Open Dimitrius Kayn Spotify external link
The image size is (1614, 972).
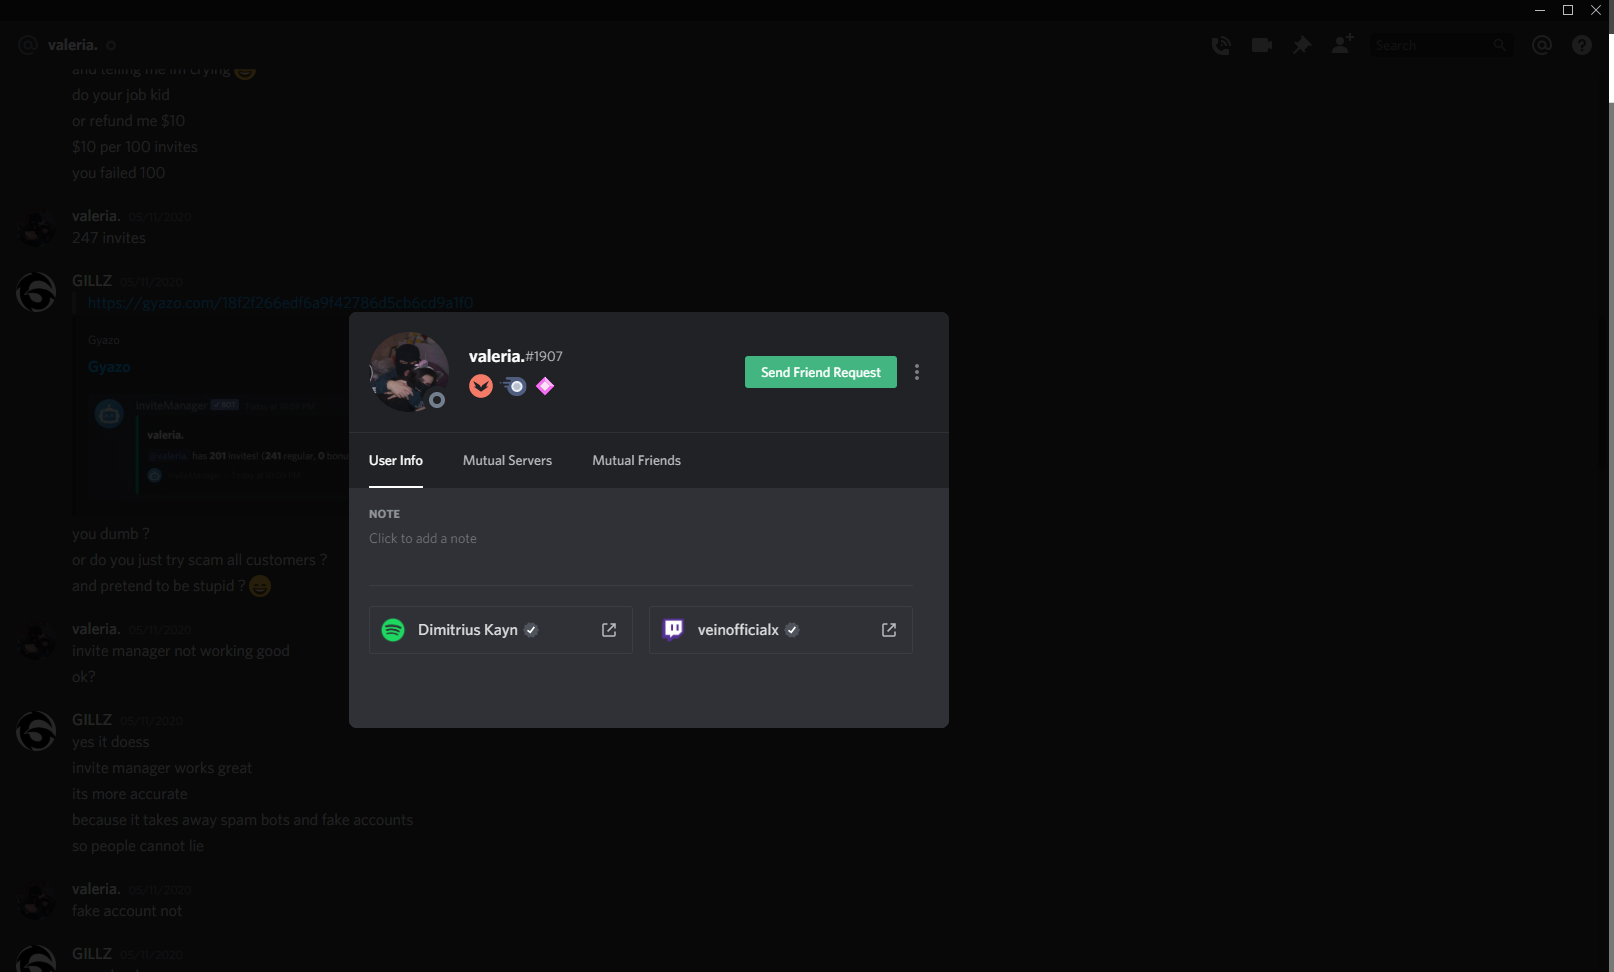click(x=608, y=630)
